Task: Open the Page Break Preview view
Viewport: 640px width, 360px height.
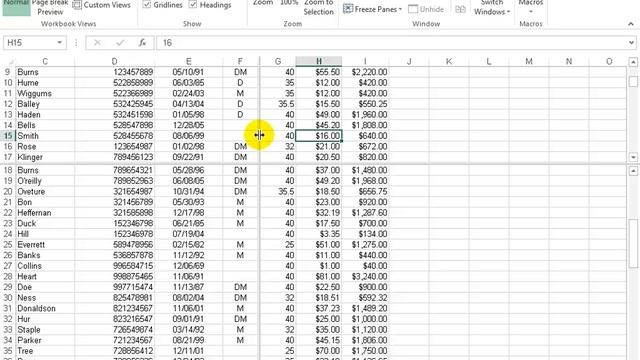Action: 50,8
